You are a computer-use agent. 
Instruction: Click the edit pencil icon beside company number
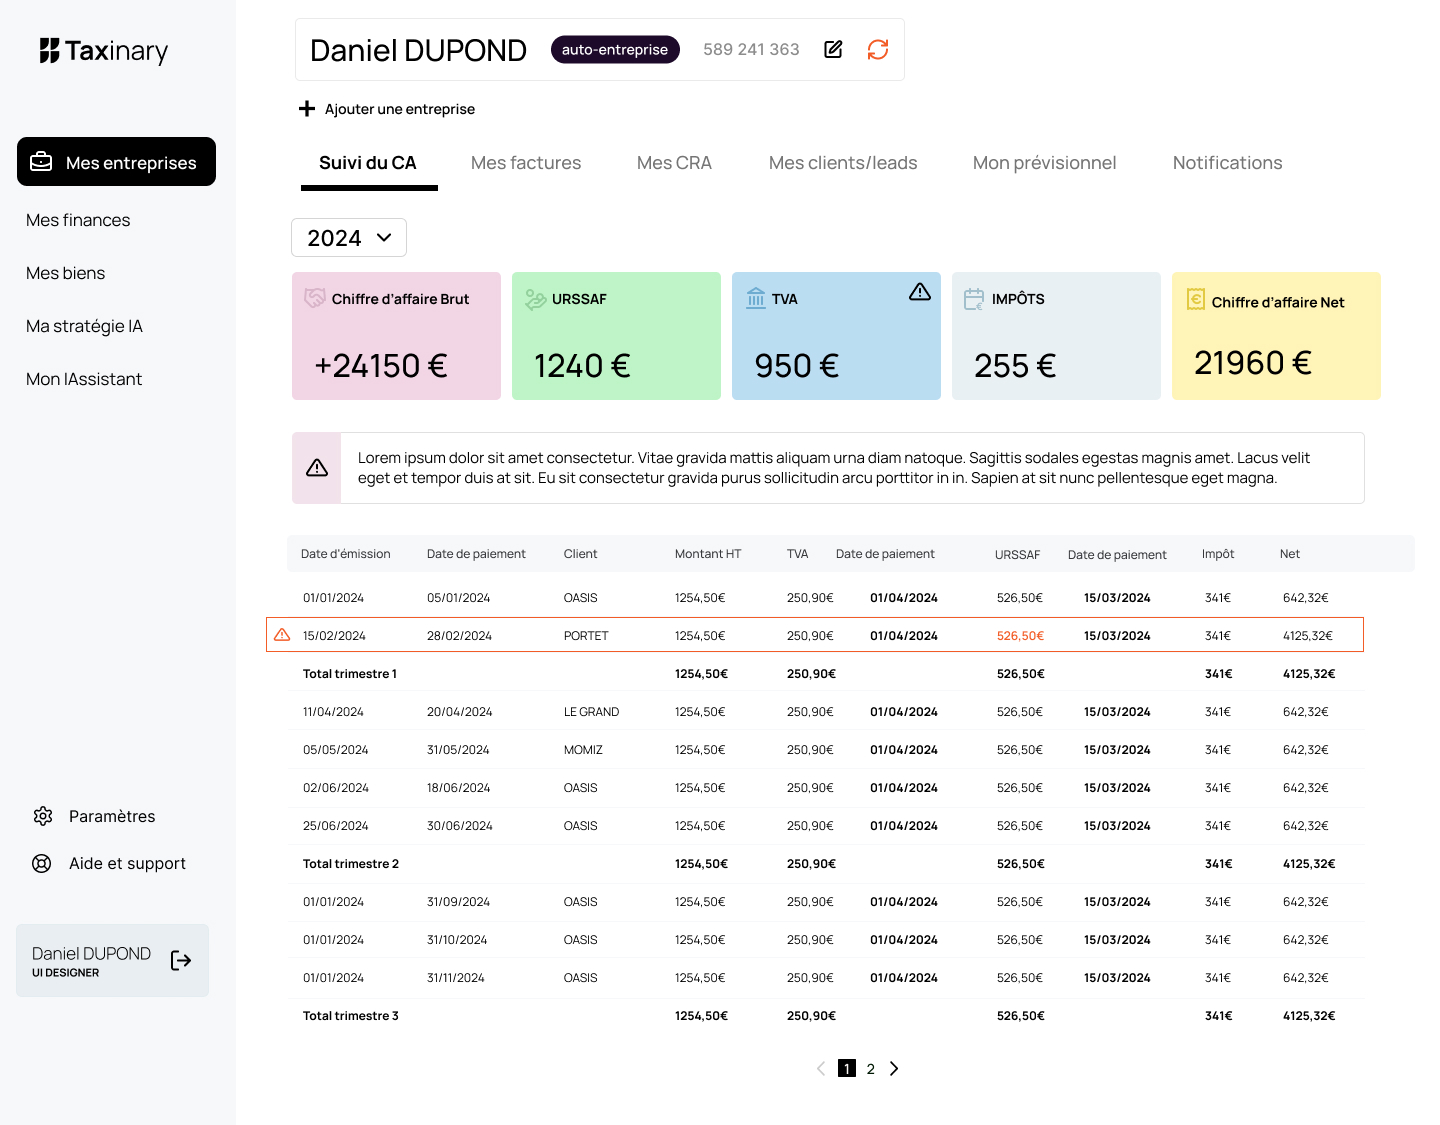coord(833,49)
